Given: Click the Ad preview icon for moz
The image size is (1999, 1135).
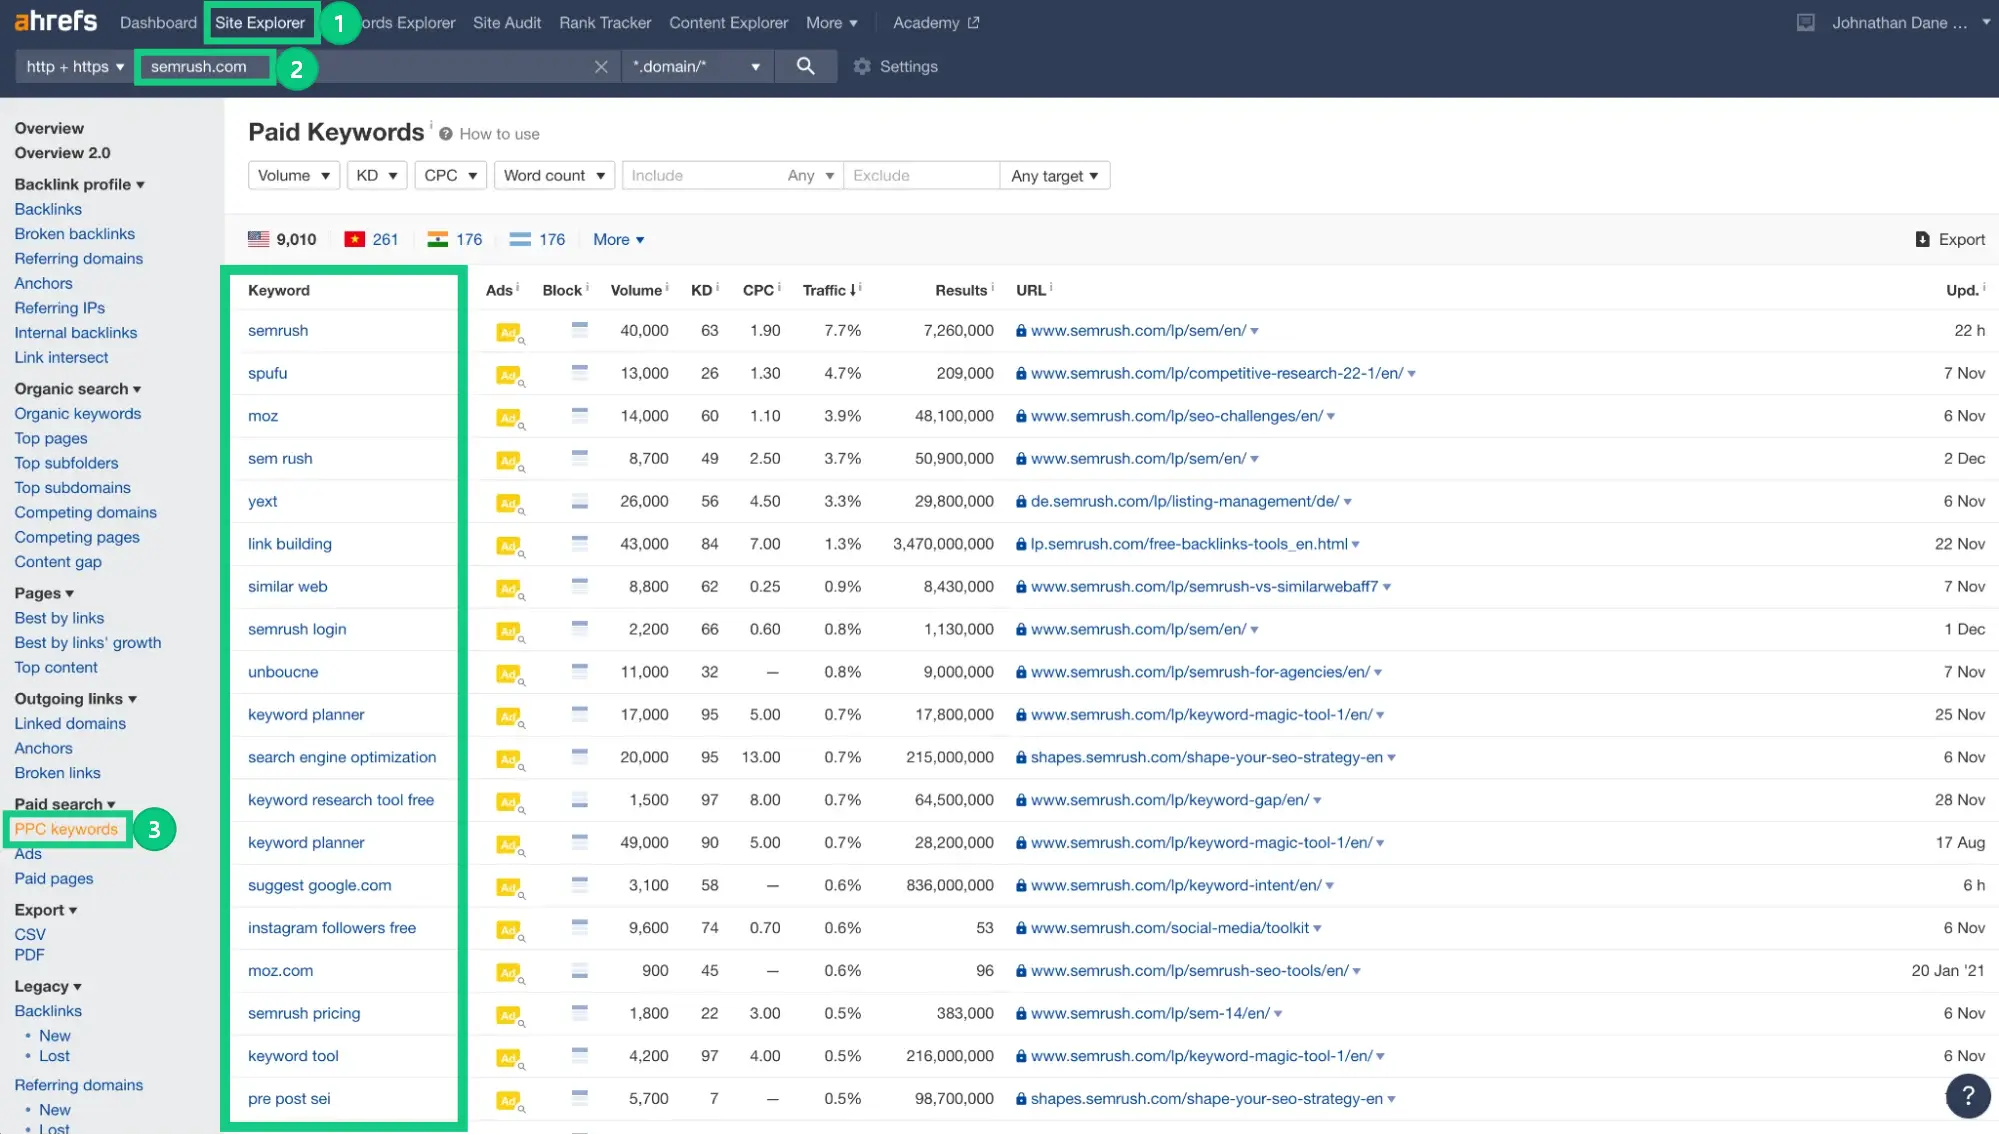Looking at the screenshot, I should pos(509,418).
